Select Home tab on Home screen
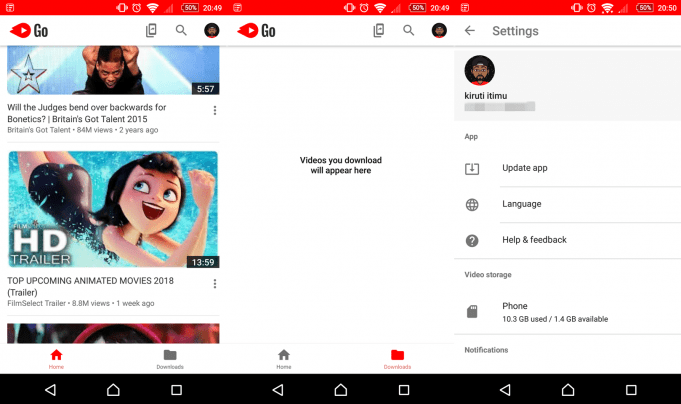The height and width of the screenshot is (404, 681). [56, 359]
